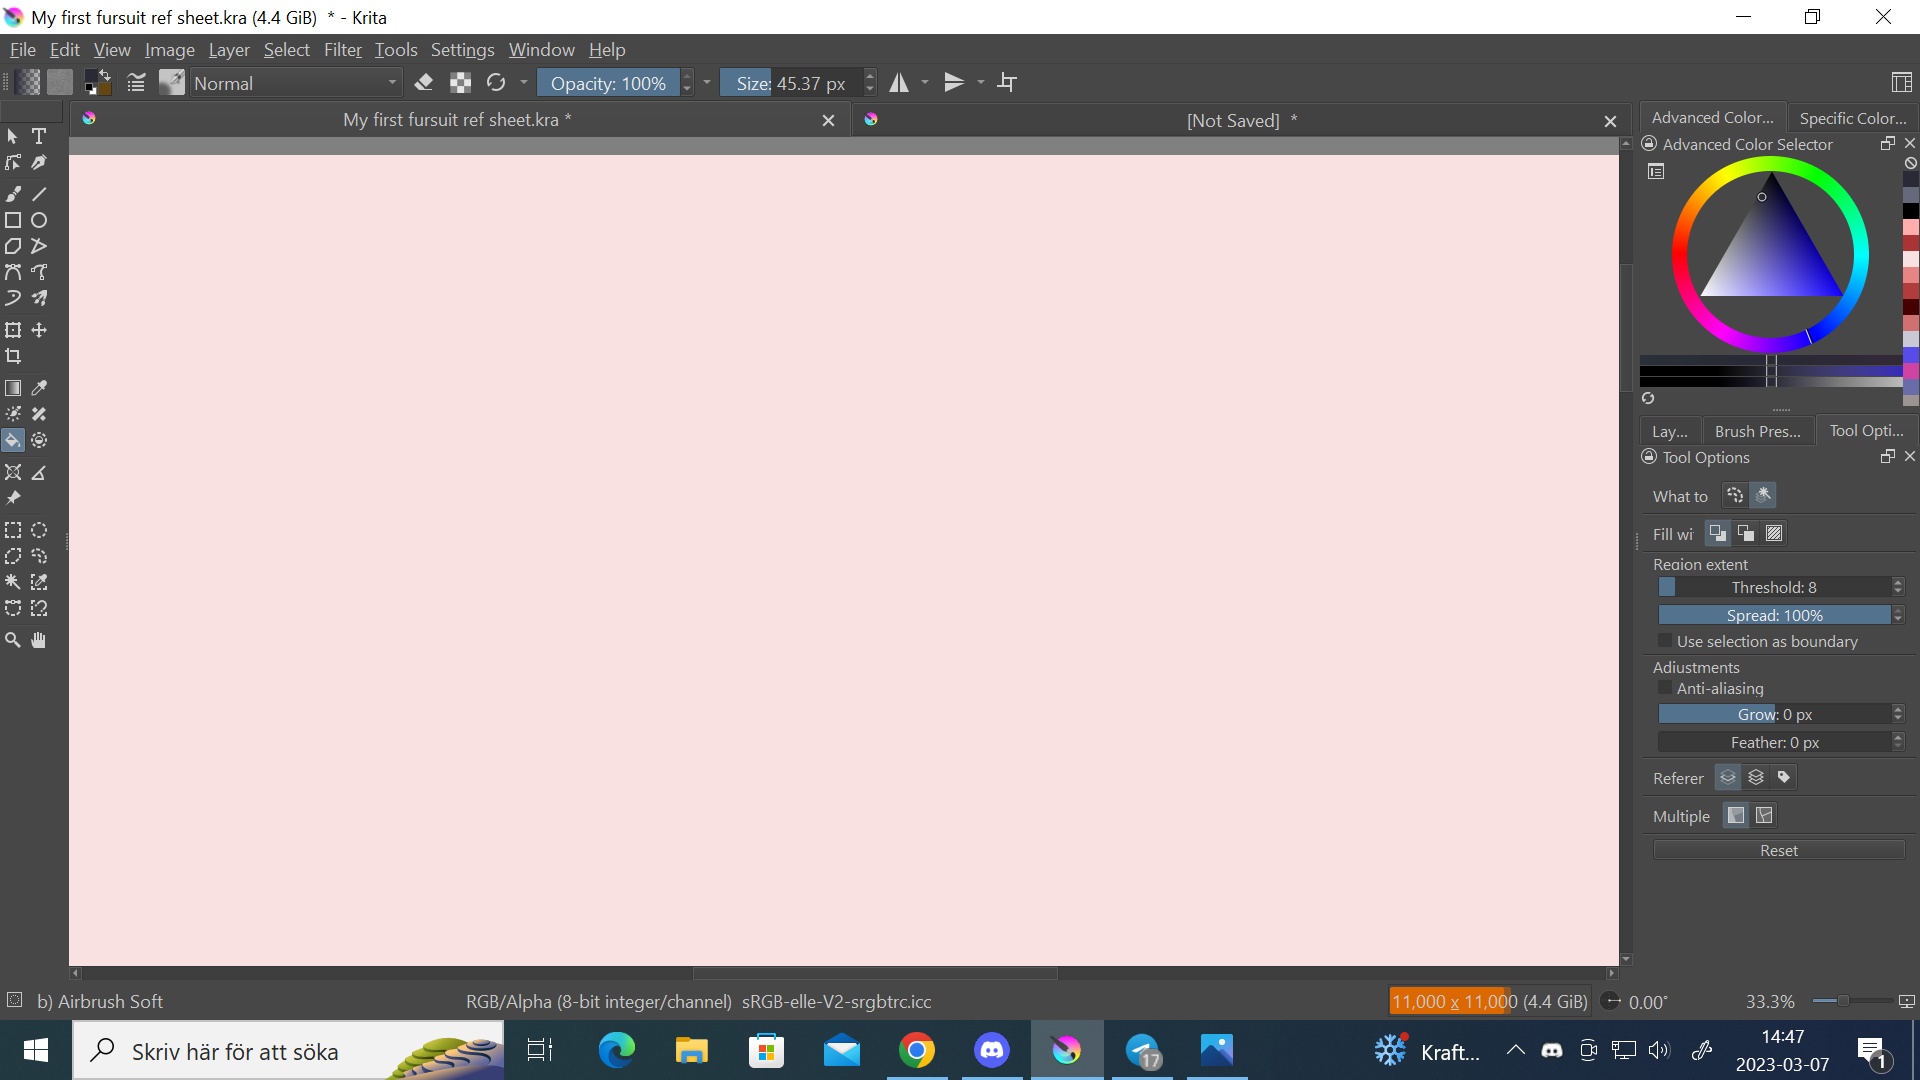
Task: Switch to the Brush Presets tab
Action: pos(1757,431)
